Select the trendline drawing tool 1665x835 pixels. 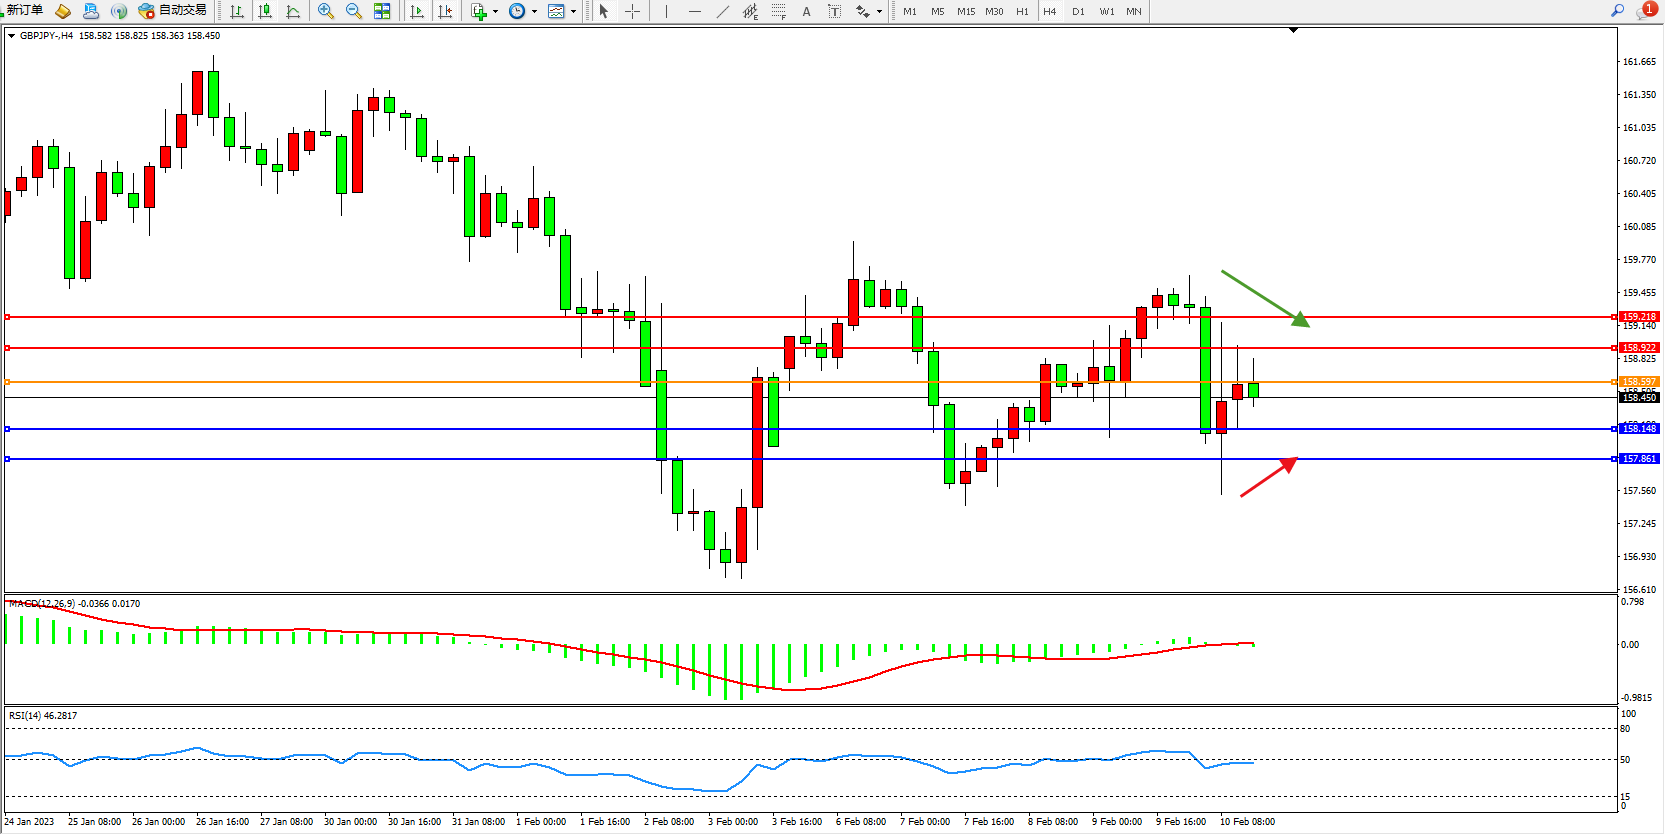coord(723,11)
